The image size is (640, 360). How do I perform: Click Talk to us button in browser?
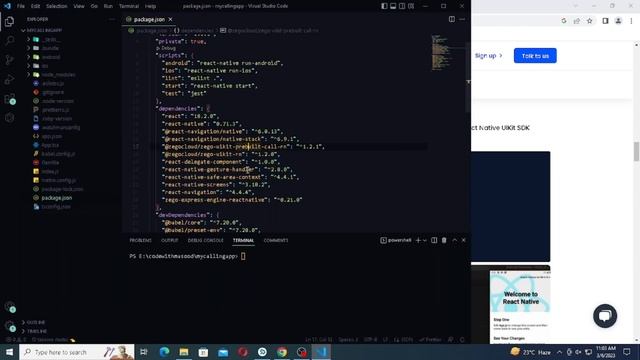(535, 56)
